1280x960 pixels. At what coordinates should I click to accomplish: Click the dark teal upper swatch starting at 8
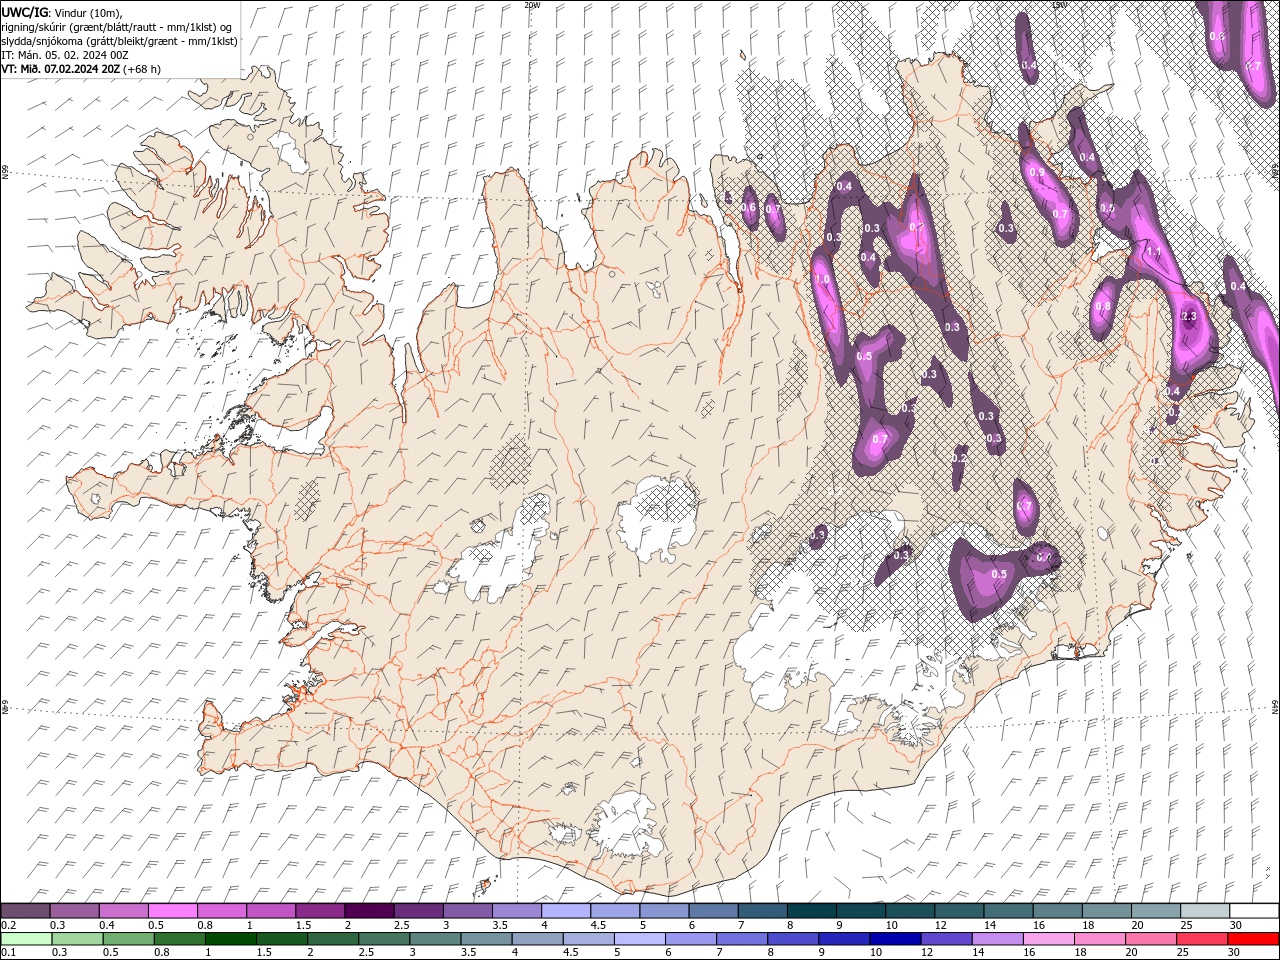pyautogui.click(x=812, y=911)
